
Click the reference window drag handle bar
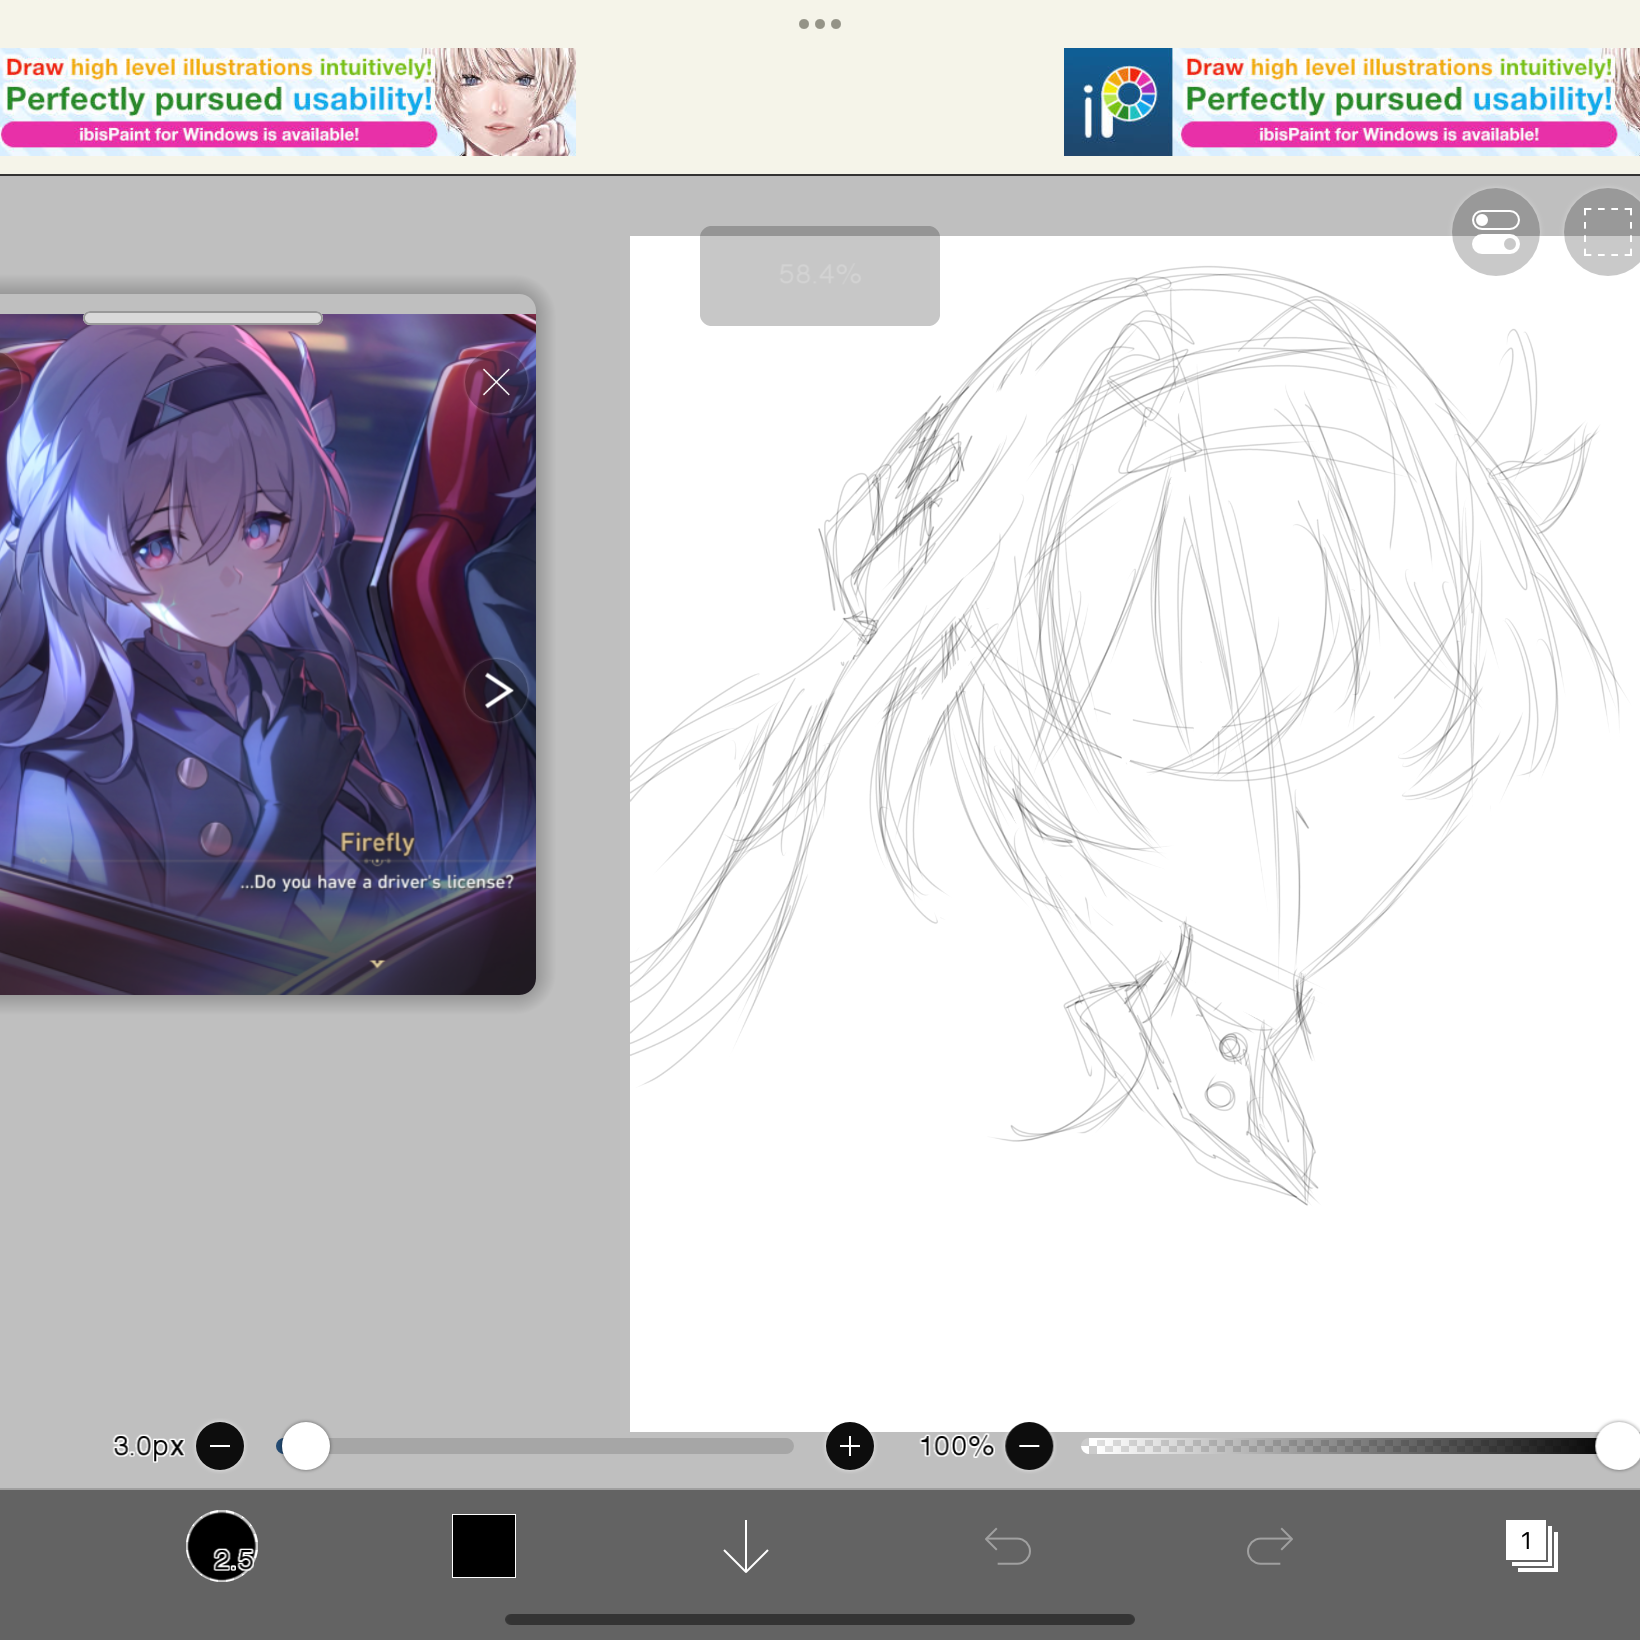click(203, 318)
